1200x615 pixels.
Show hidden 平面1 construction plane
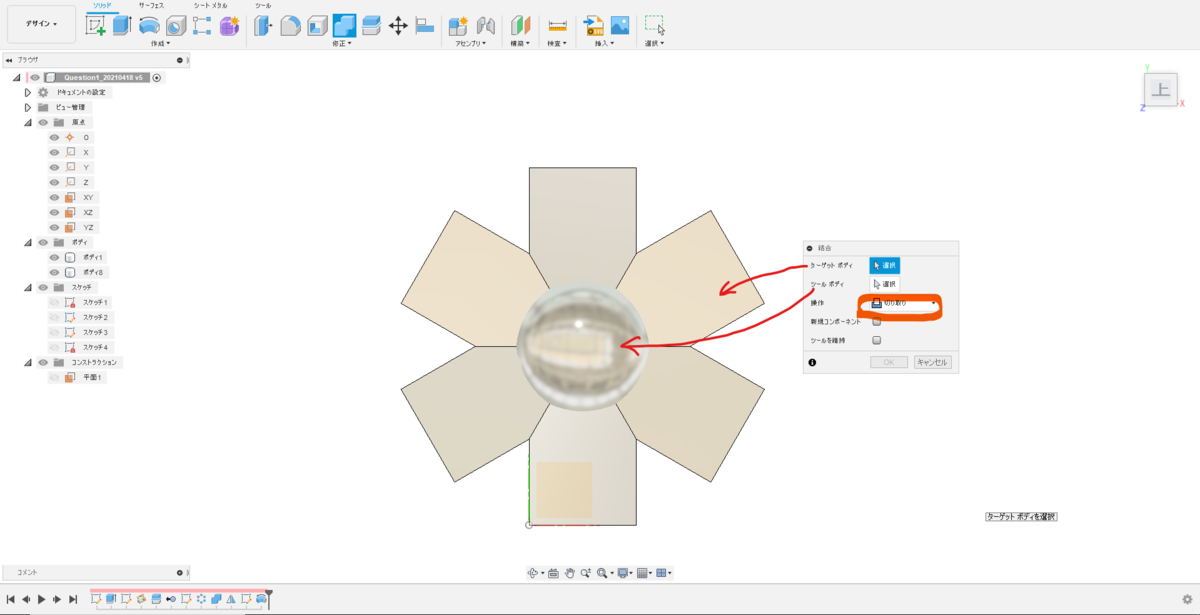[x=54, y=377]
